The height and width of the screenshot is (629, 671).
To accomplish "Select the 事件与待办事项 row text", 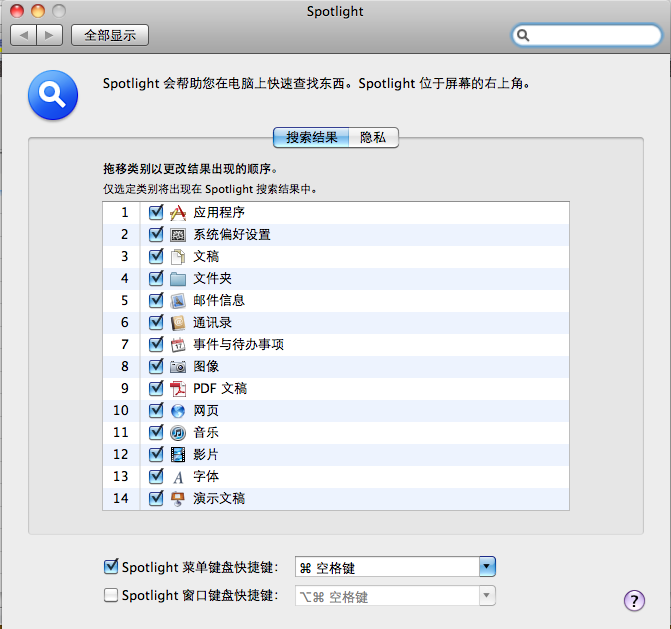I will 238,345.
